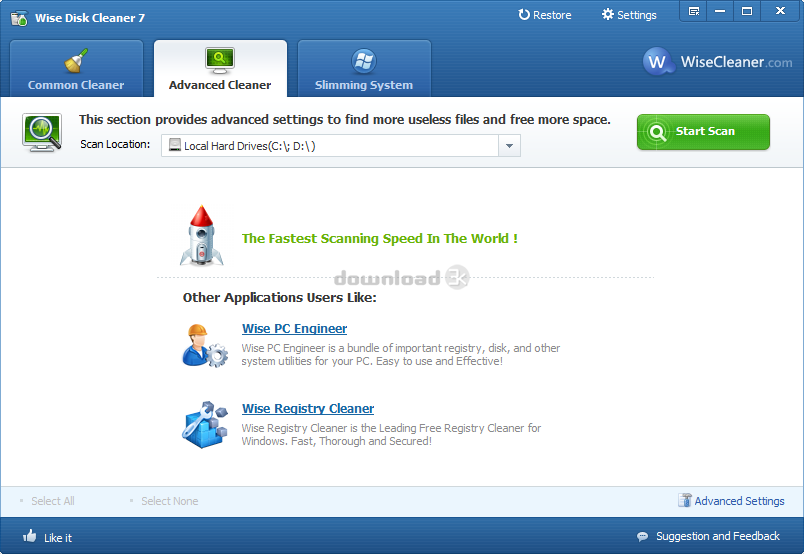
Task: Open Suggestion and Feedback
Action: pos(718,537)
